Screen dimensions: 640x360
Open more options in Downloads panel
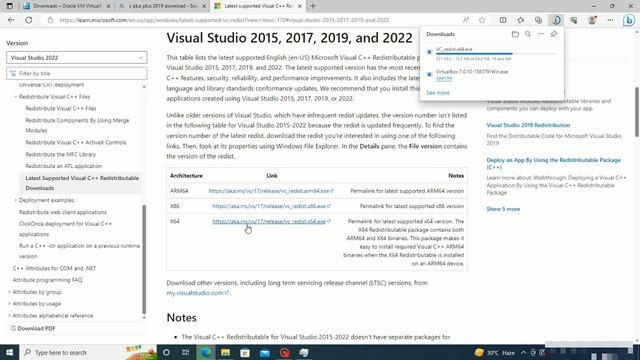tap(540, 34)
